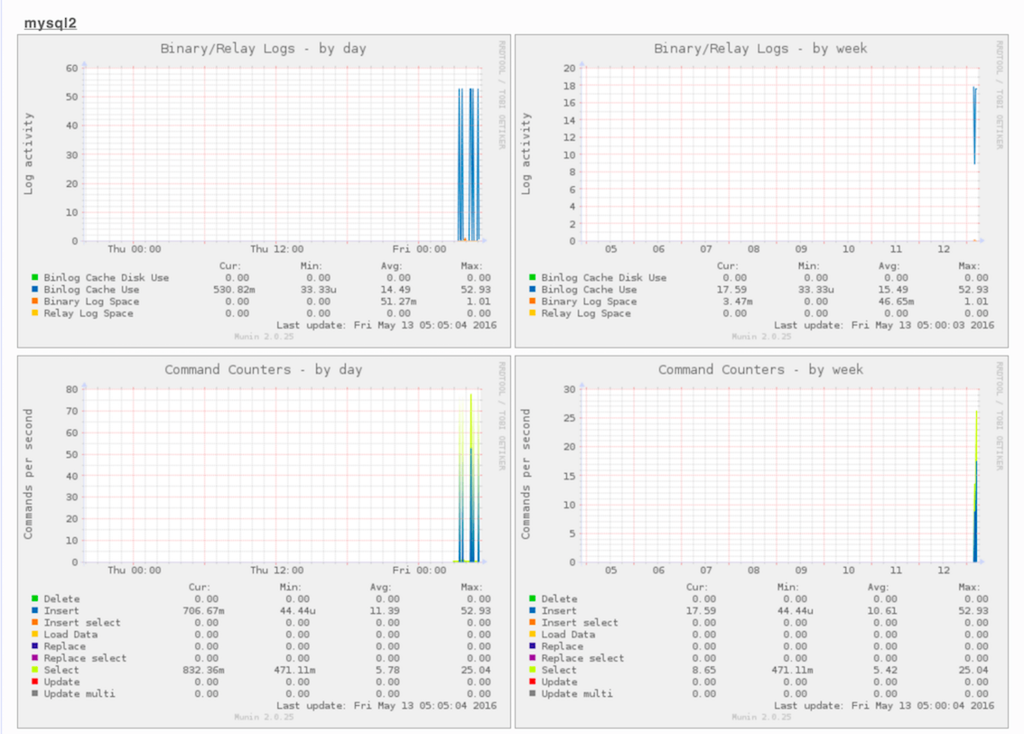Viewport: 1024px width, 734px height.
Task: Click 'Load Data' legend in by-day Command Counters
Action: point(71,634)
